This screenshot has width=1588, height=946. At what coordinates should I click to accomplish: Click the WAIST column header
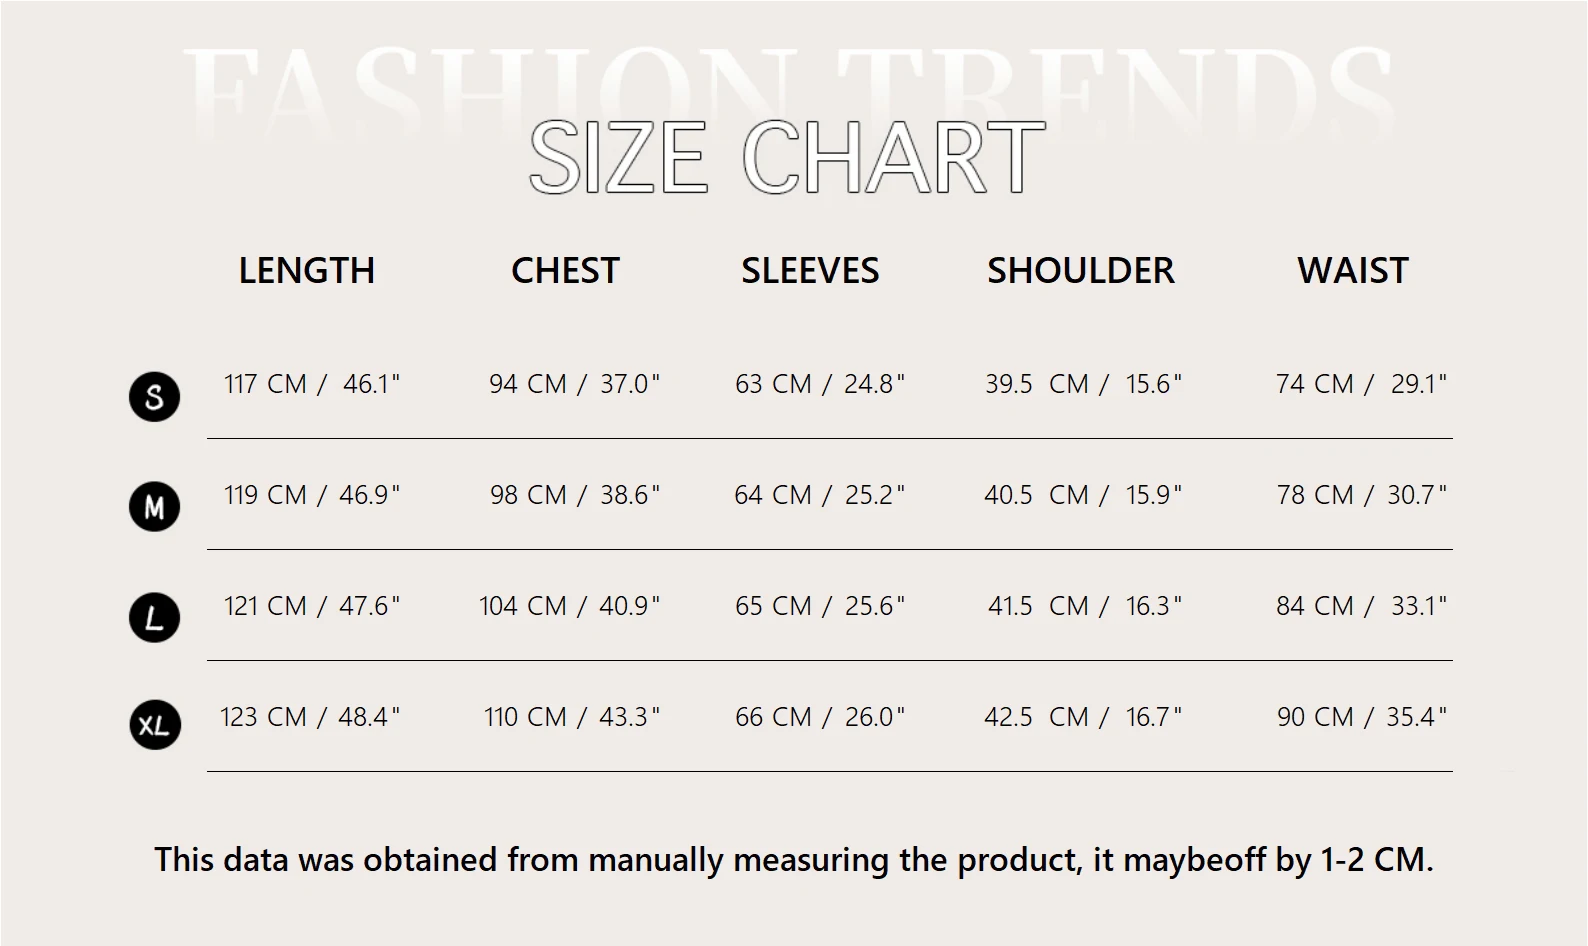tap(1352, 271)
